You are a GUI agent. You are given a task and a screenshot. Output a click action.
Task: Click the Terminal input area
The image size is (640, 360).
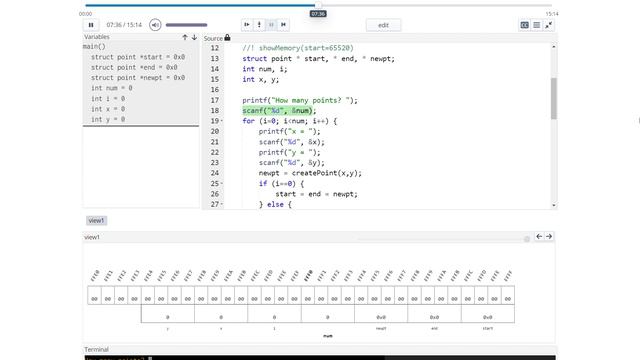(320, 358)
